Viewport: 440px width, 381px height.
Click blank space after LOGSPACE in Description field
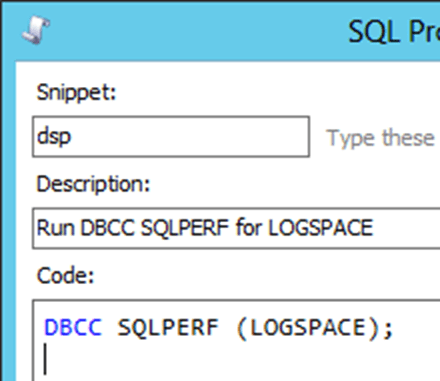pyautogui.click(x=407, y=228)
